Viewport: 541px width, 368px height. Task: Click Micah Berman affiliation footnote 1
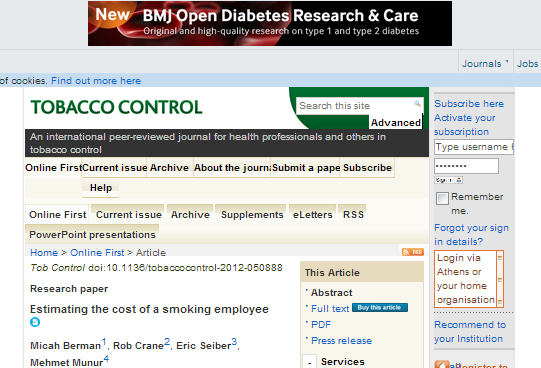point(104,342)
